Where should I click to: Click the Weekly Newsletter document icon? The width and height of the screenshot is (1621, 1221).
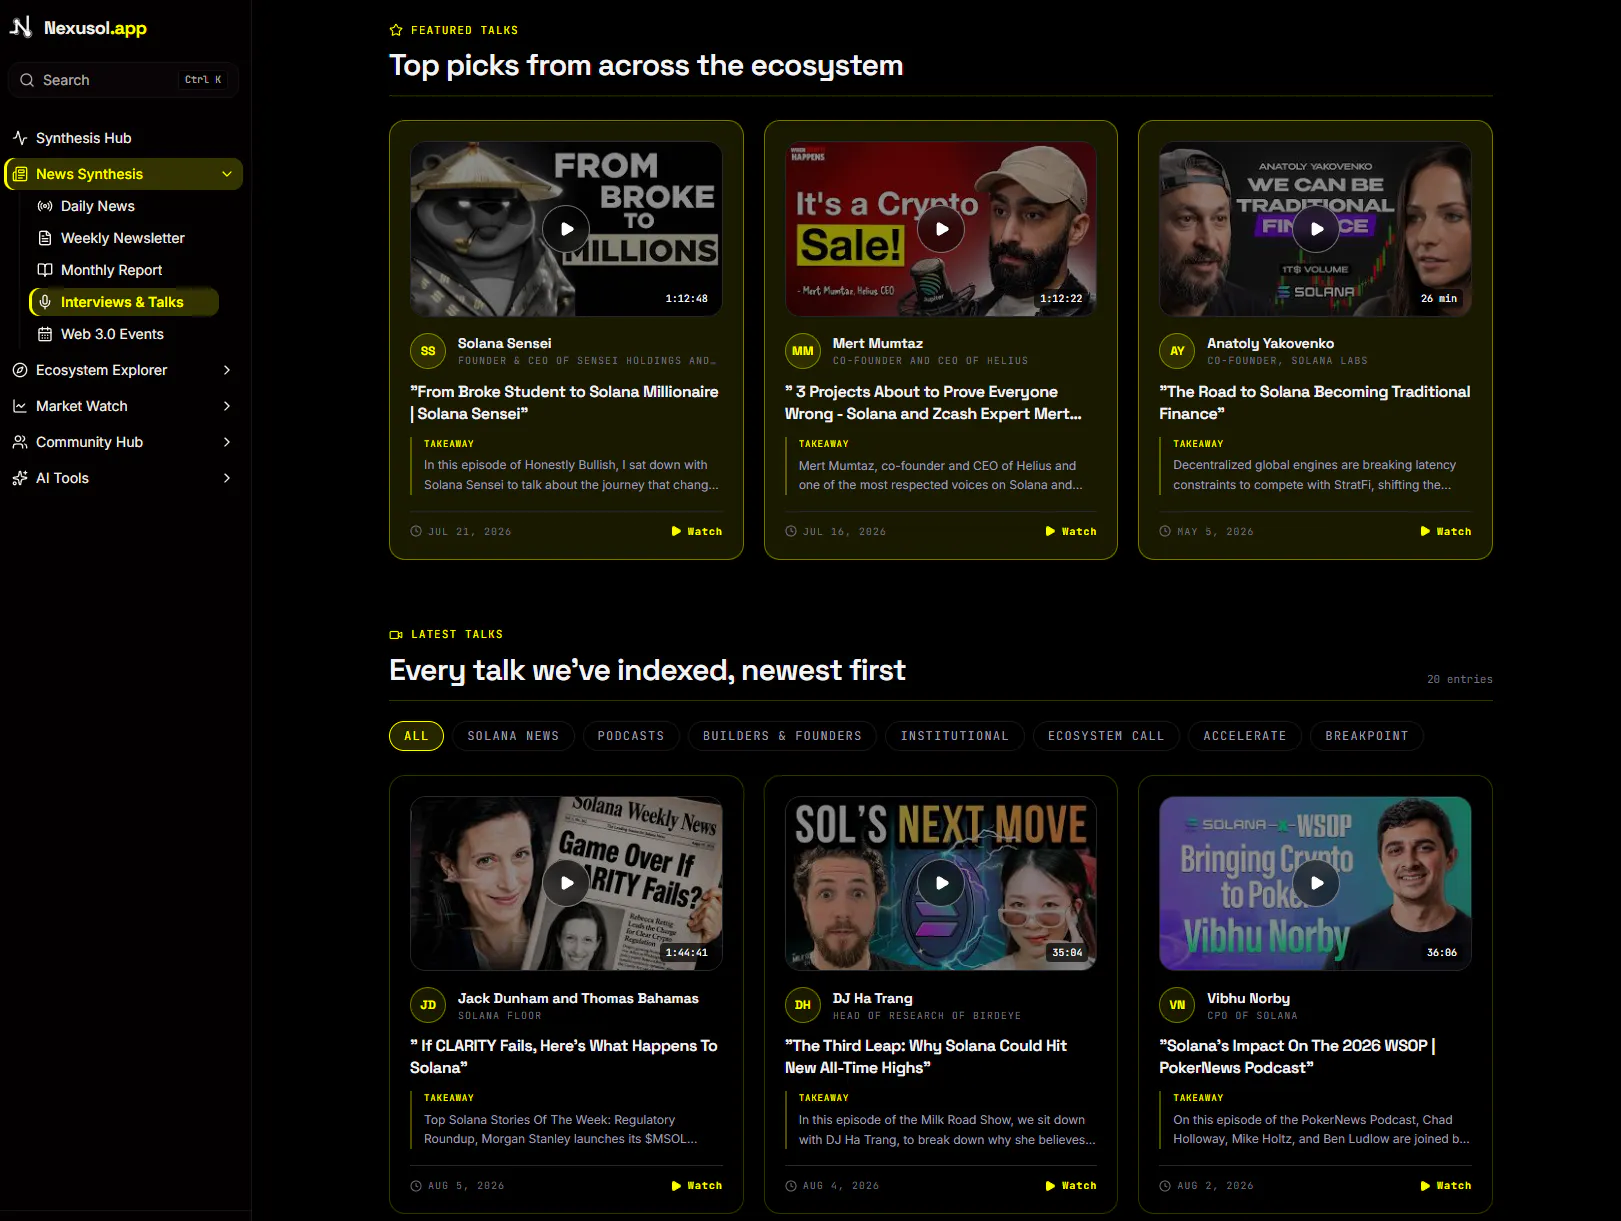coord(45,238)
